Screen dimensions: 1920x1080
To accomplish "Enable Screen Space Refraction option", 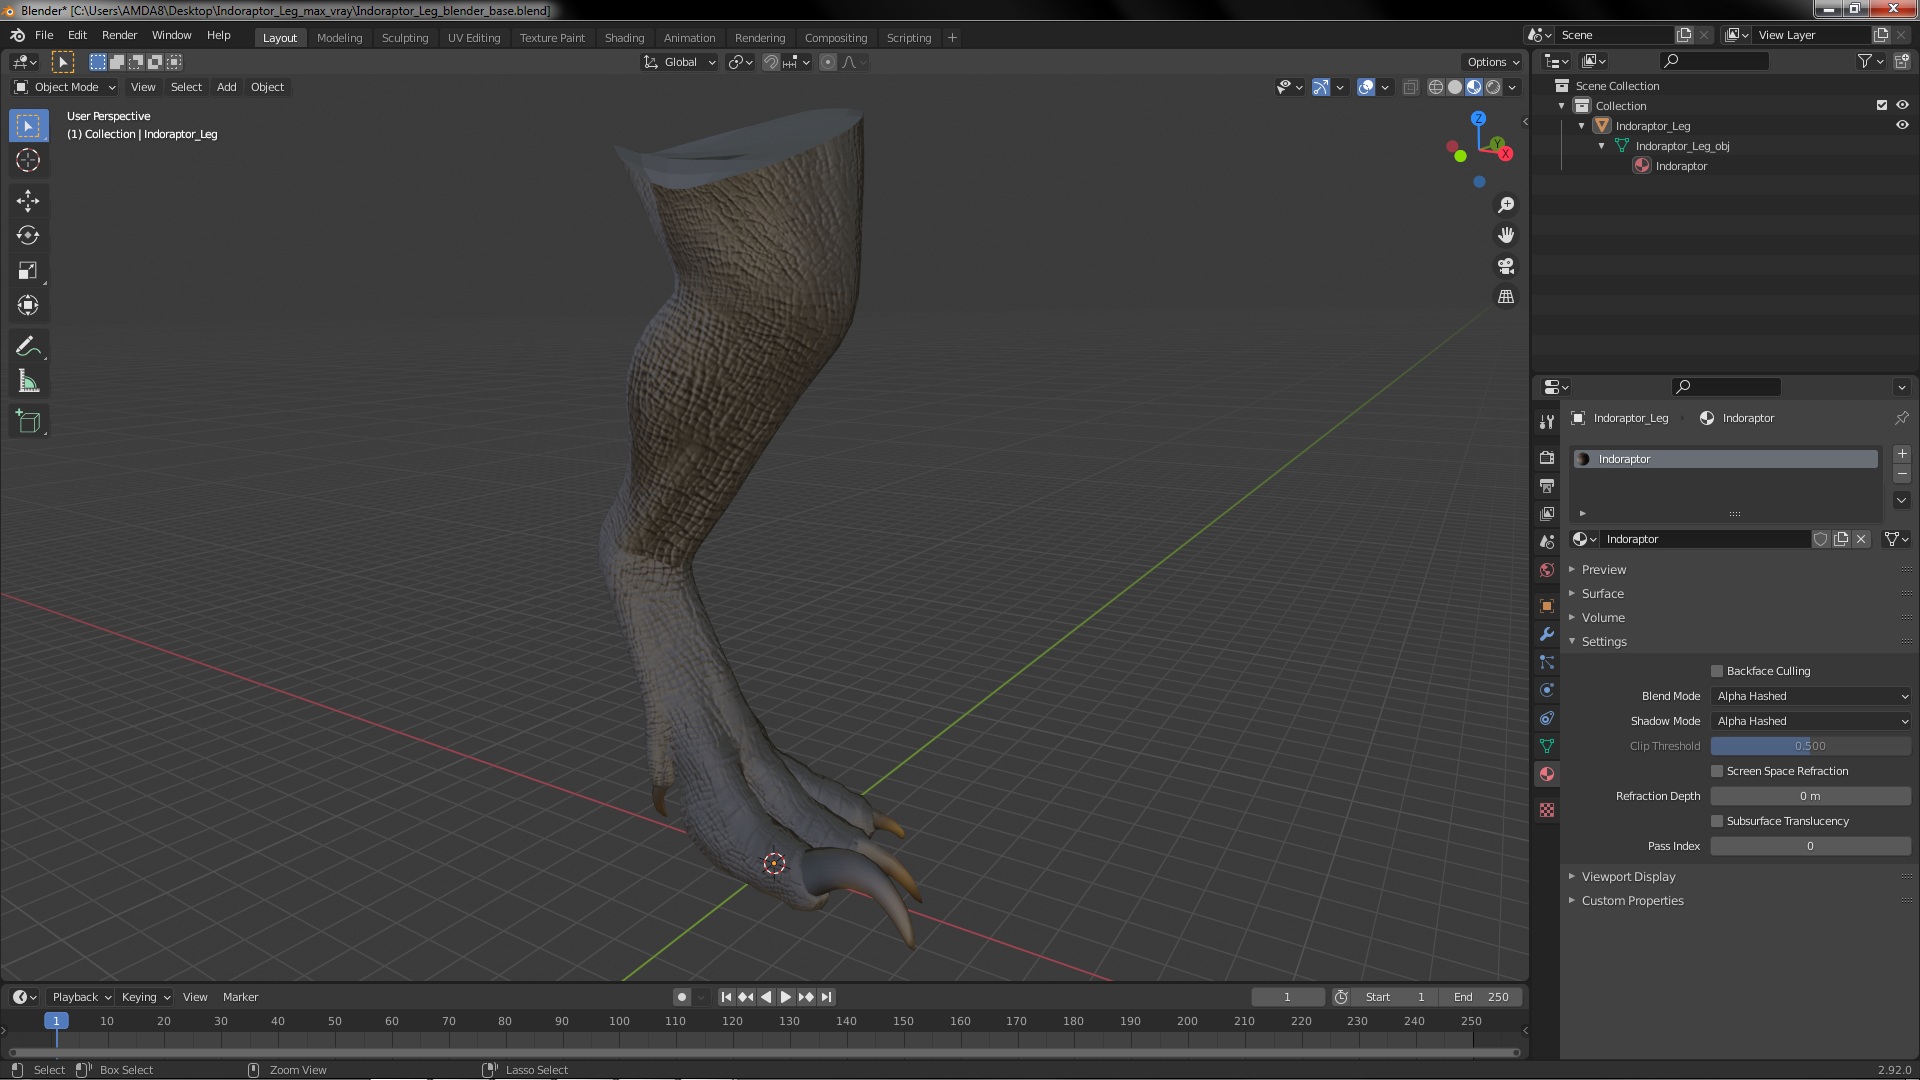I will coord(1717,771).
